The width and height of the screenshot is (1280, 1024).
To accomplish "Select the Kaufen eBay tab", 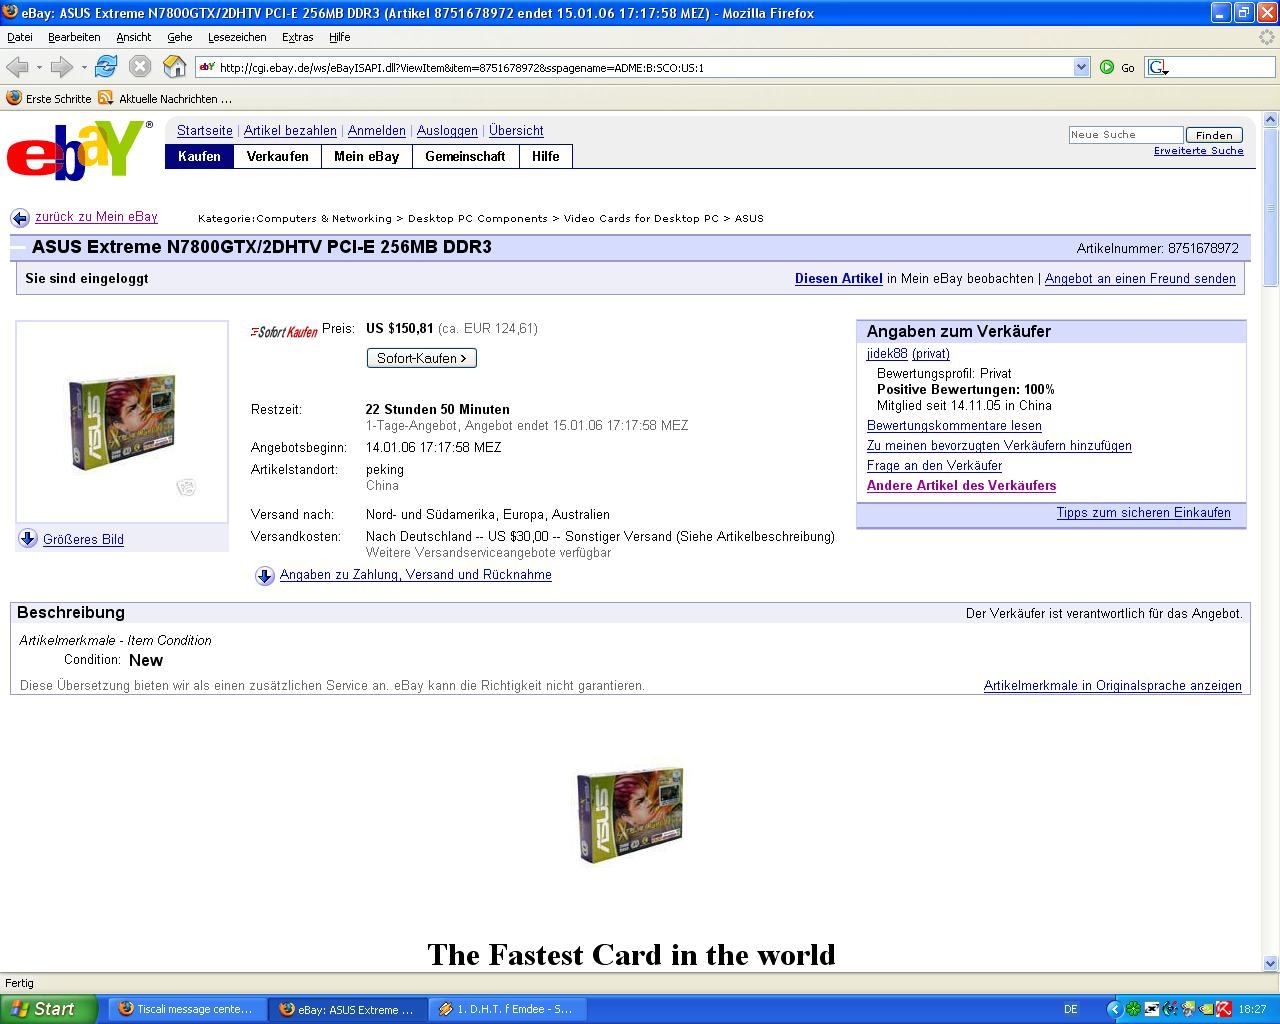I will (199, 156).
